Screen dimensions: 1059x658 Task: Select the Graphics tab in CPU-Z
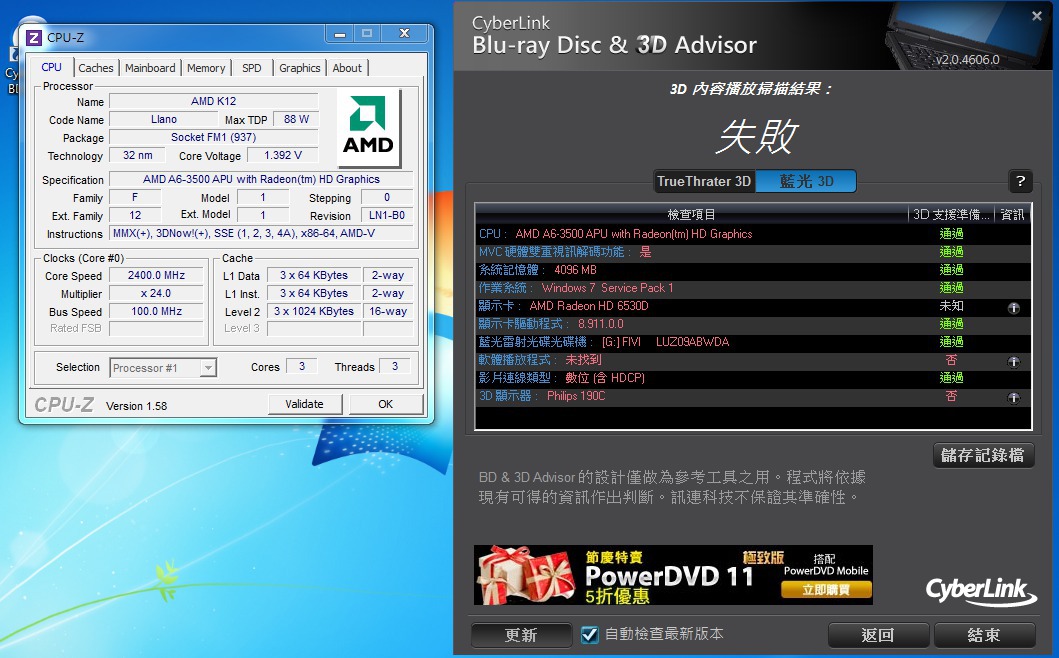(300, 68)
